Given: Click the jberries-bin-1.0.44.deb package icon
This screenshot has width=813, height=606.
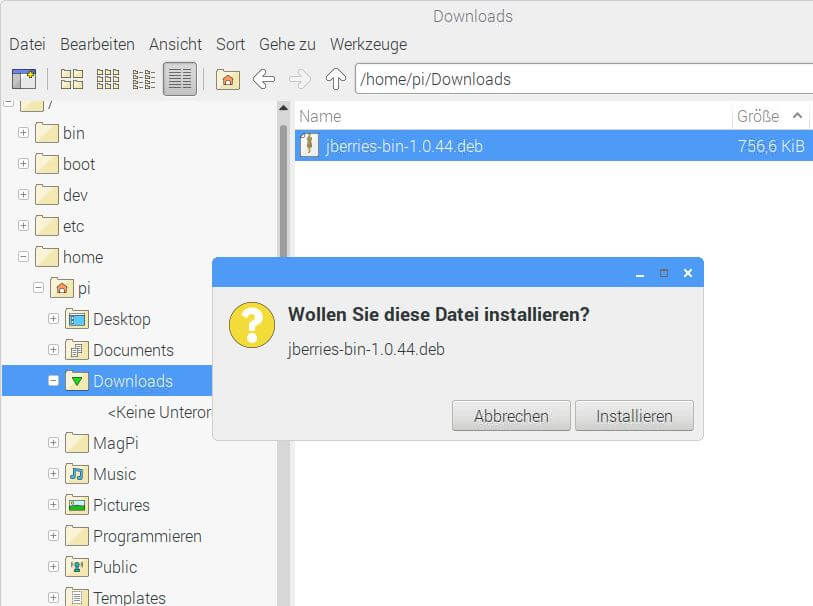Looking at the screenshot, I should click(x=310, y=146).
